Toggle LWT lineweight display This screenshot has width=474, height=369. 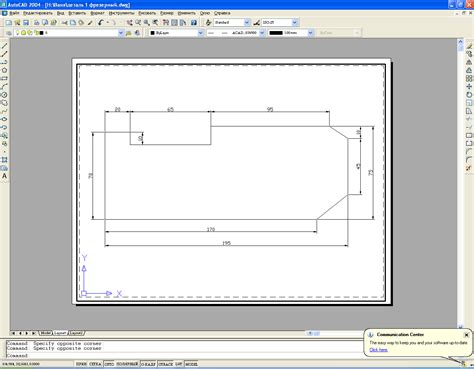tap(179, 364)
